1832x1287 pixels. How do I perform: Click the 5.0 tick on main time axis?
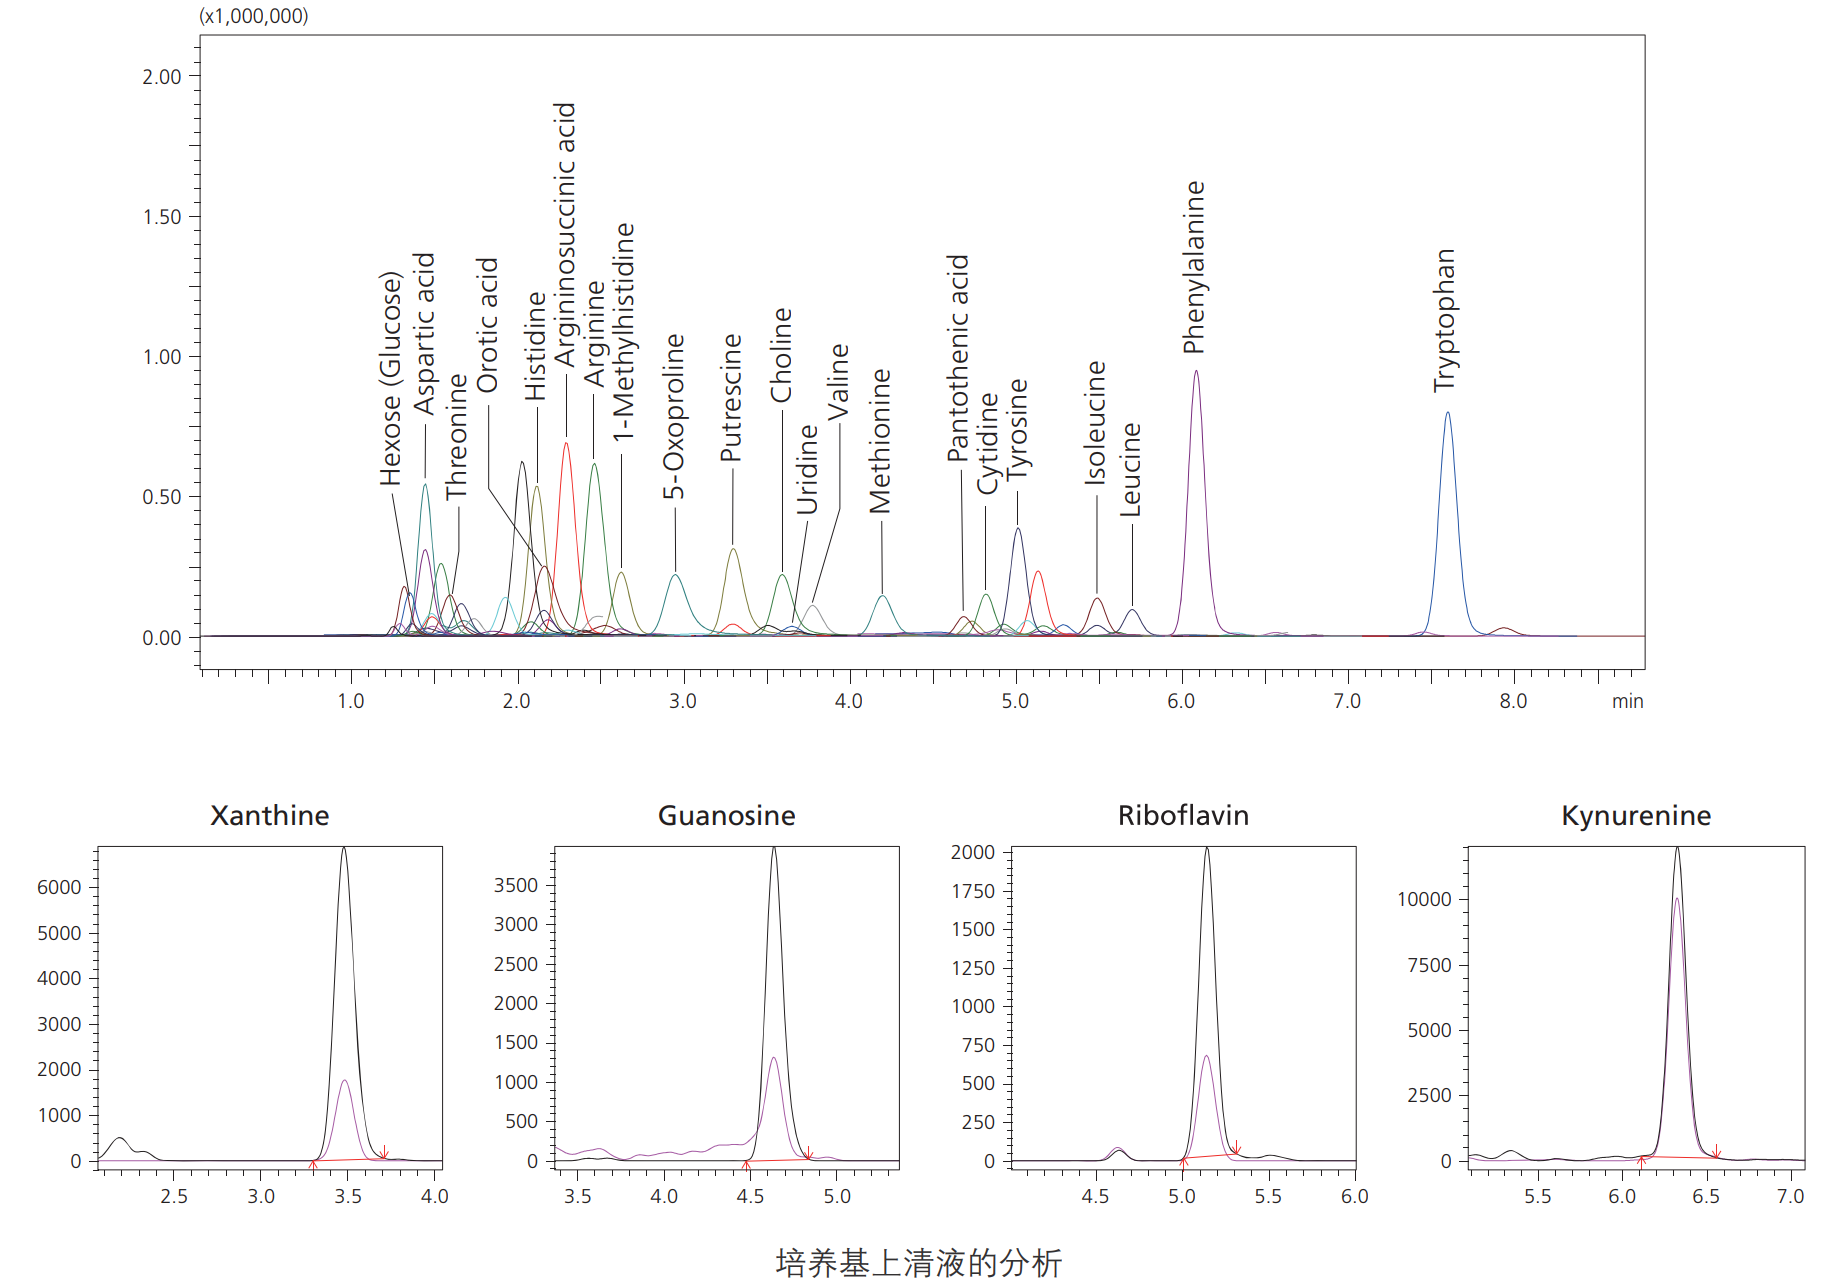coord(1015,701)
